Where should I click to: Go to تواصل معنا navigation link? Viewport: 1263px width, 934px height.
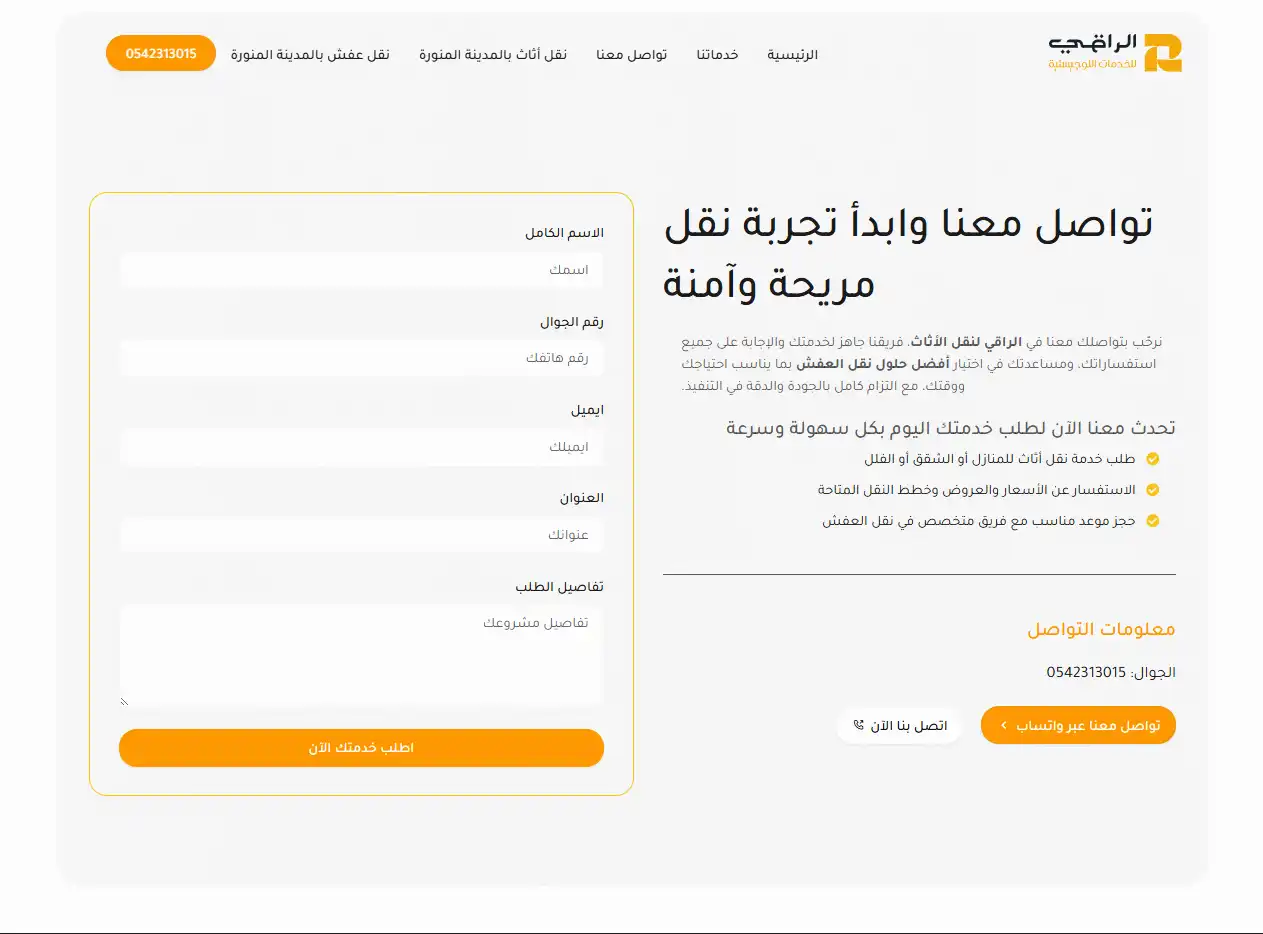(631, 54)
